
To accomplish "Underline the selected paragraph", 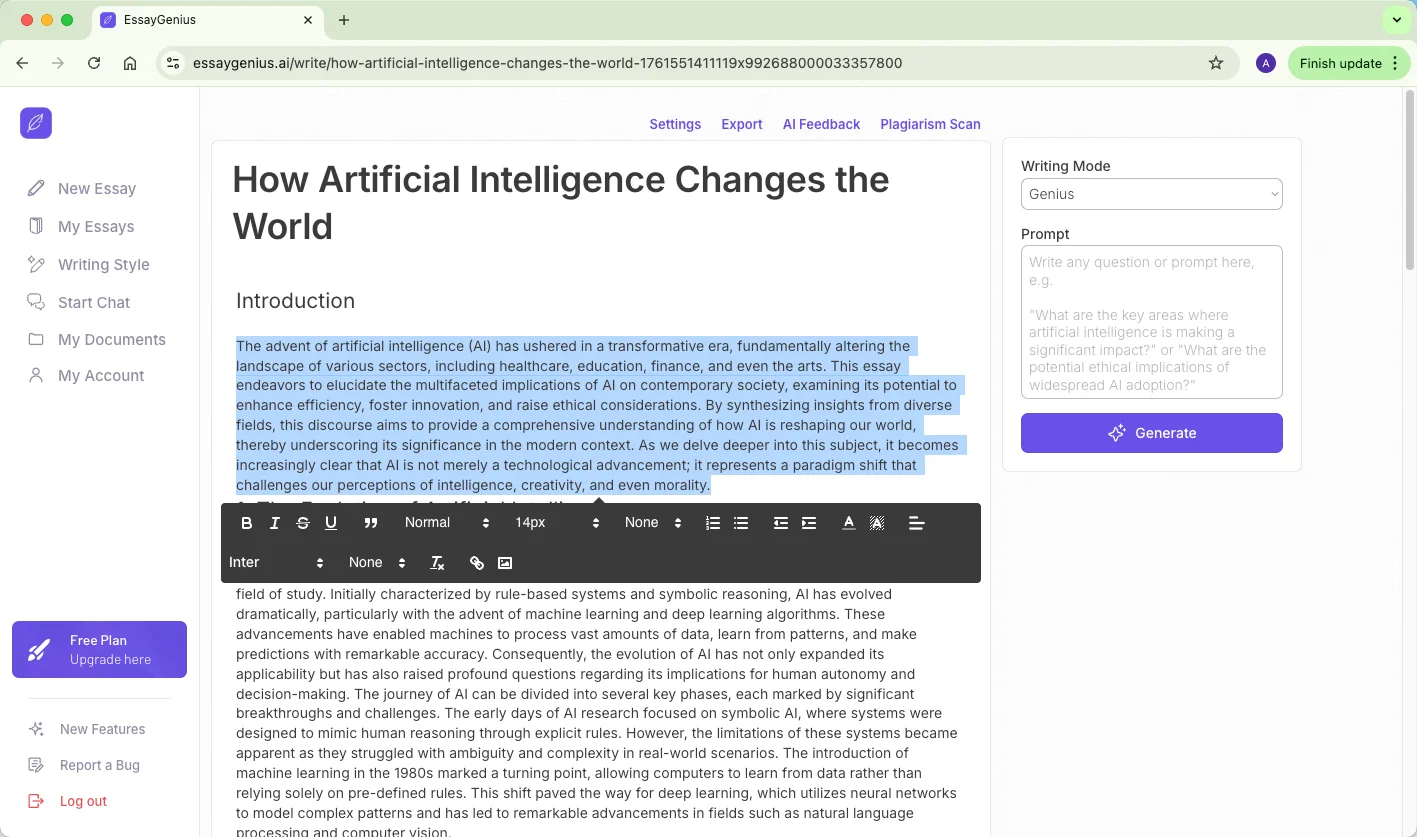I will 331,523.
